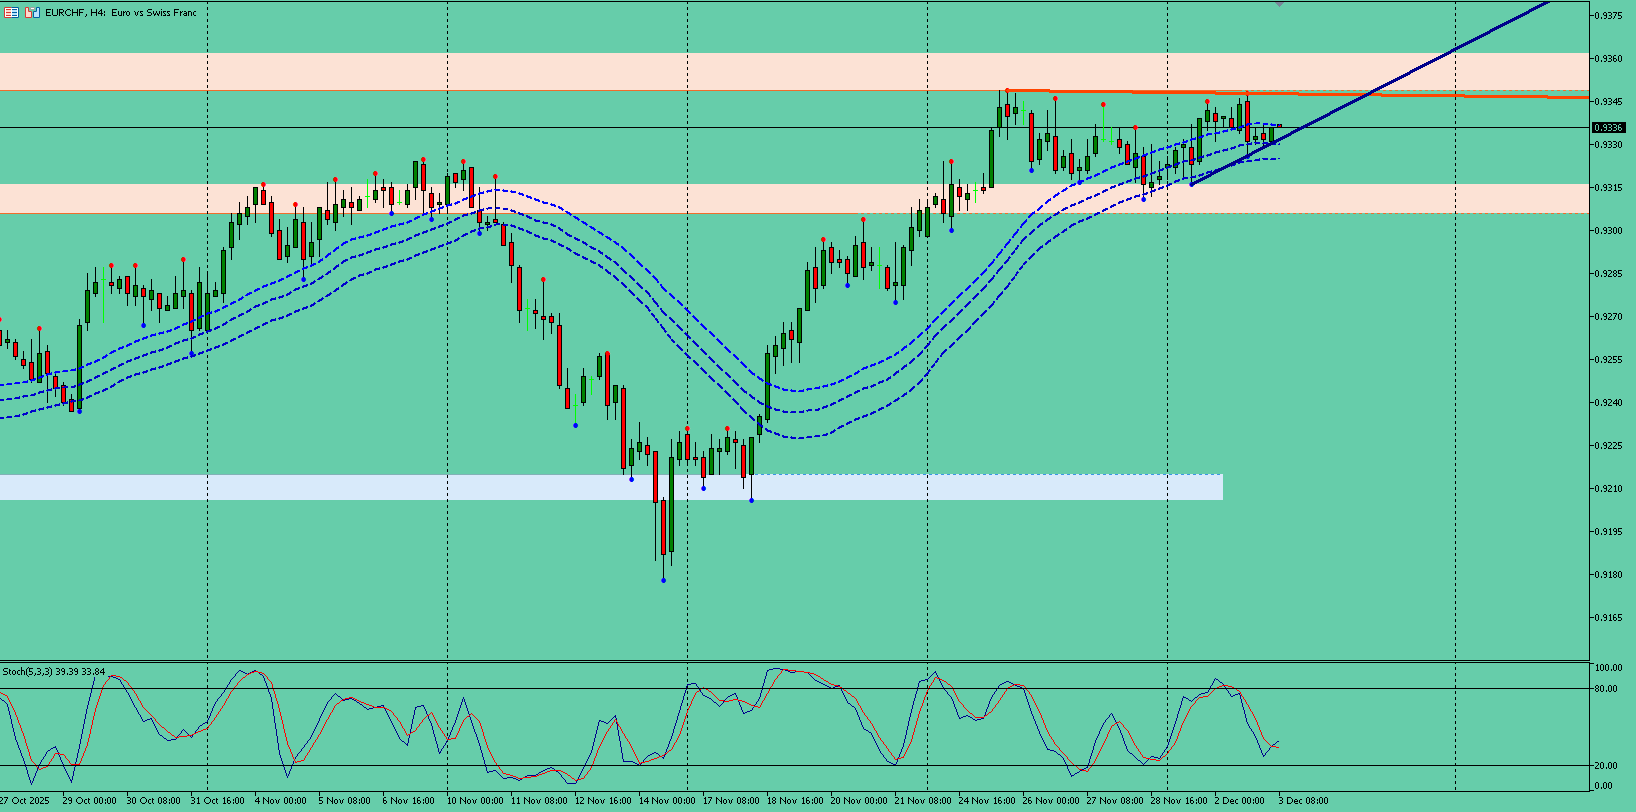Click the 14 Nov 00:00 time label
The width and height of the screenshot is (1636, 812).
(x=667, y=800)
